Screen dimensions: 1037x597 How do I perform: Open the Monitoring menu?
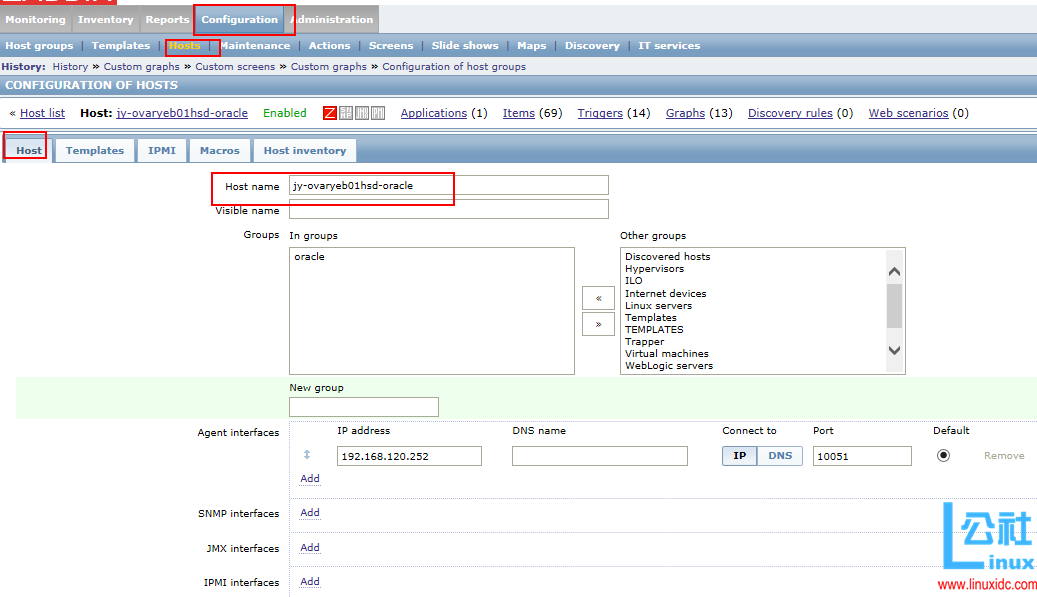click(35, 19)
